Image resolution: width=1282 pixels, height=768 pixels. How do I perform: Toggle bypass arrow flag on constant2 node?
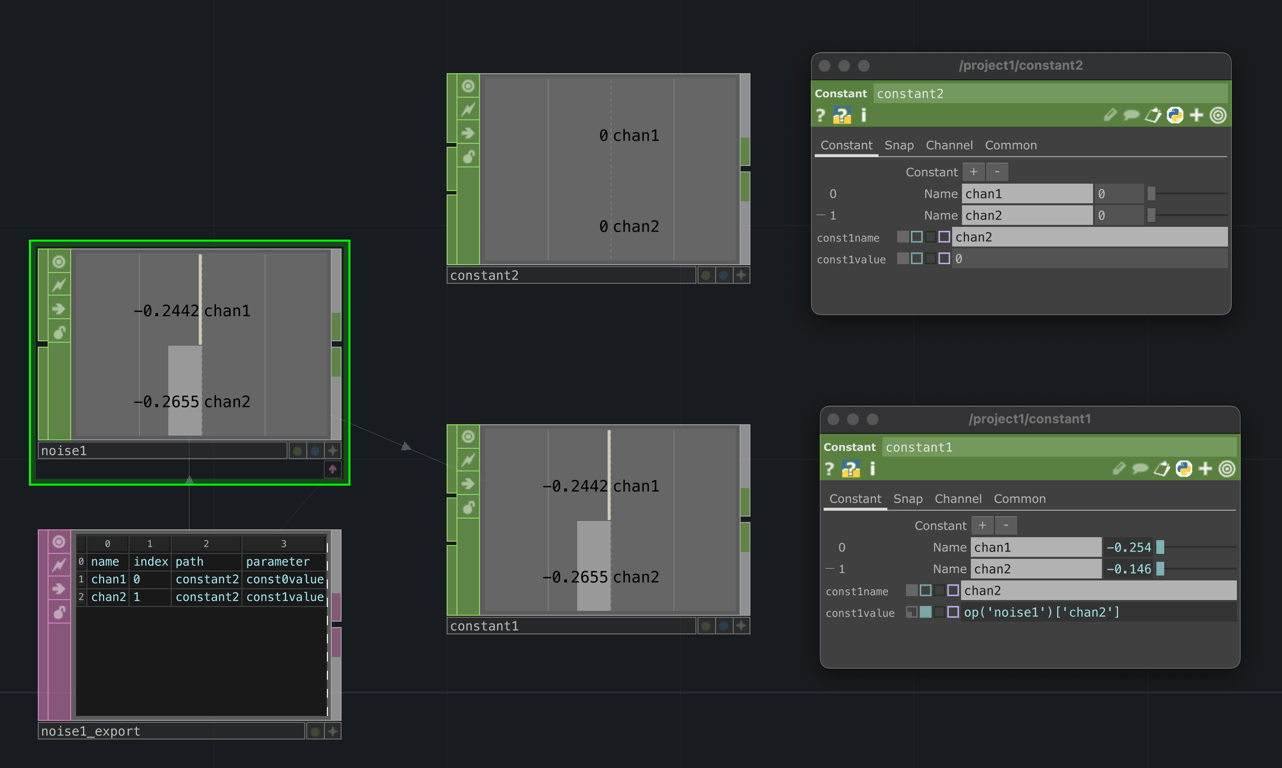coord(468,133)
